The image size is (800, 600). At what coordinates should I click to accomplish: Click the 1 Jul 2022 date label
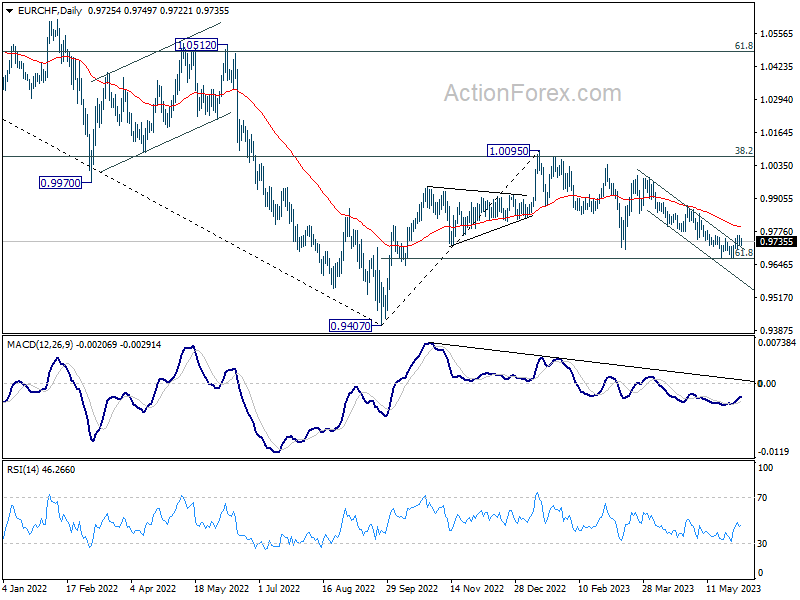[x=279, y=588]
